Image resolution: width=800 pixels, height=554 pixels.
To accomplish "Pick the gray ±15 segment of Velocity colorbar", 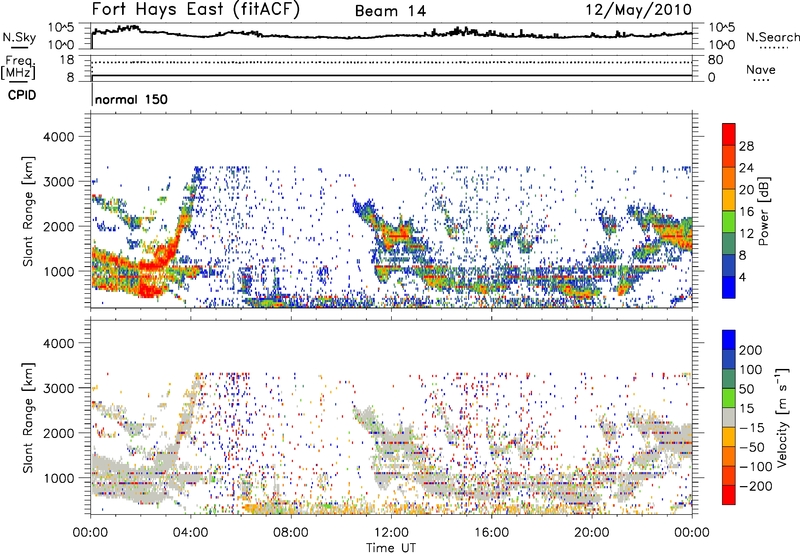I will pyautogui.click(x=729, y=417).
